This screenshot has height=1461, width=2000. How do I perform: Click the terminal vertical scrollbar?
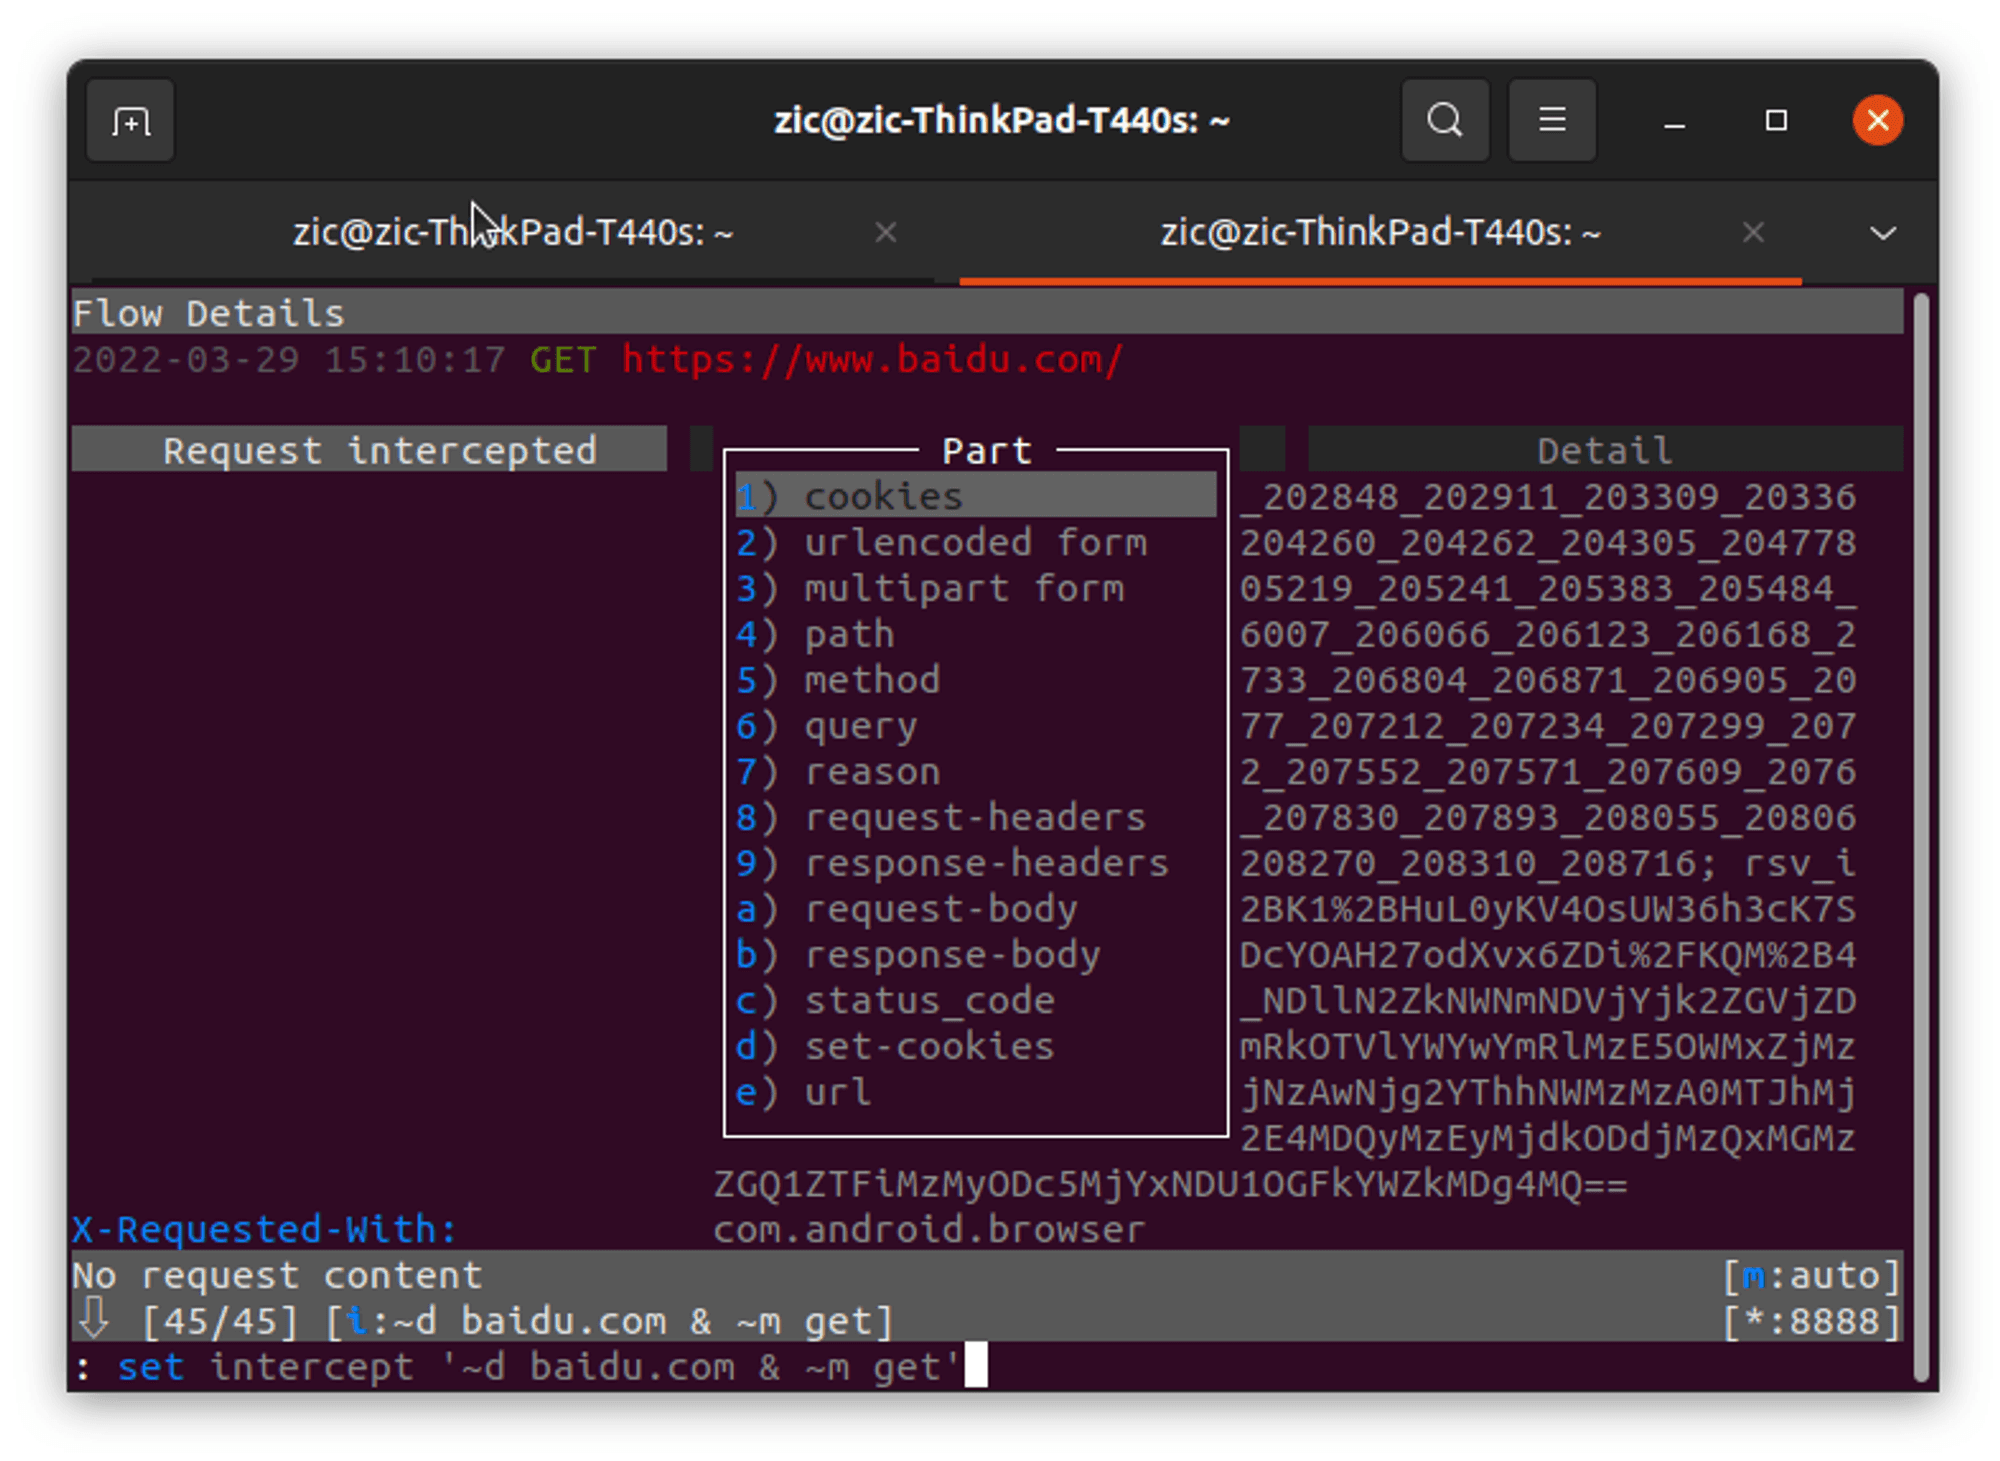(x=1920, y=836)
